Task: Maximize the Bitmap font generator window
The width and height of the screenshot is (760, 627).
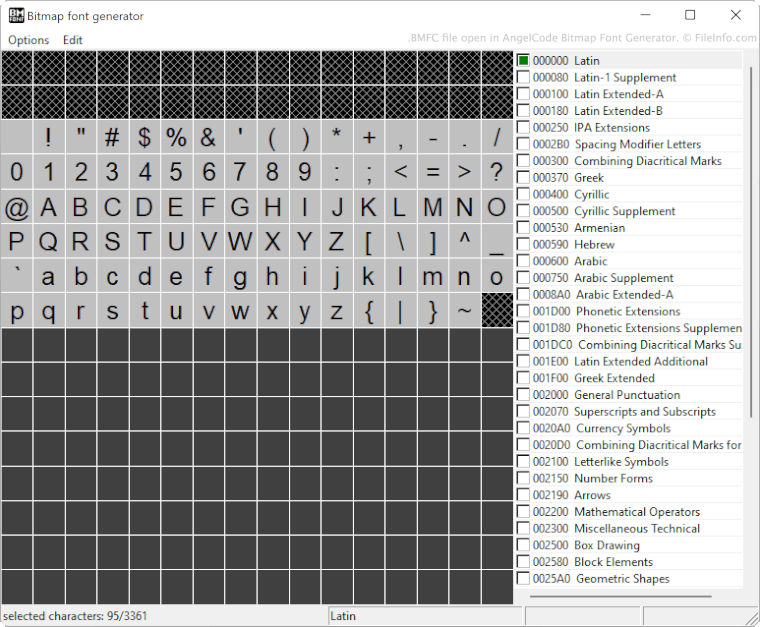Action: (690, 15)
